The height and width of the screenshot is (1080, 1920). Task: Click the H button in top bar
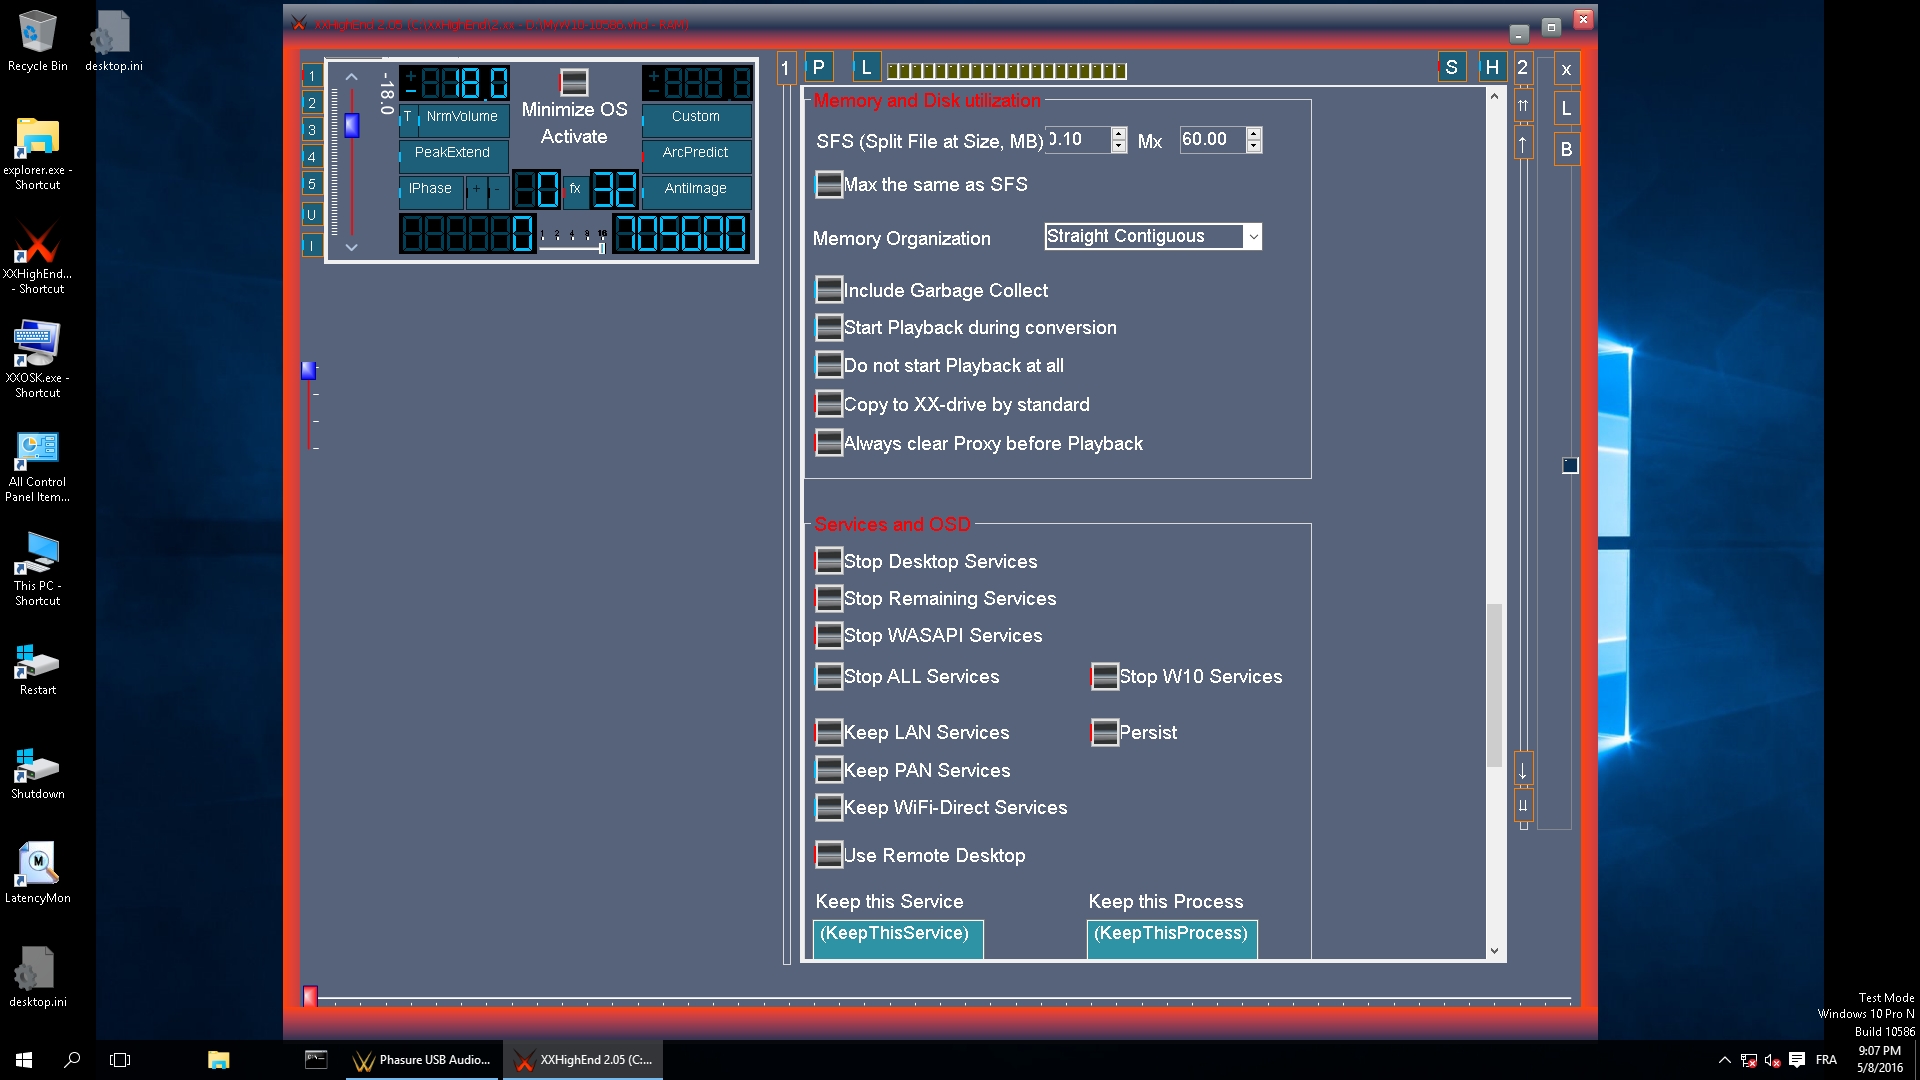(x=1492, y=67)
